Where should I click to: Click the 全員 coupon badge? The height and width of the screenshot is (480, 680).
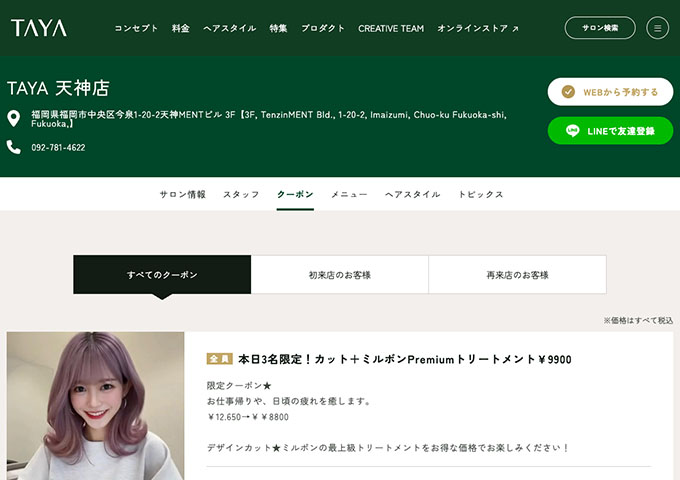coord(219,359)
